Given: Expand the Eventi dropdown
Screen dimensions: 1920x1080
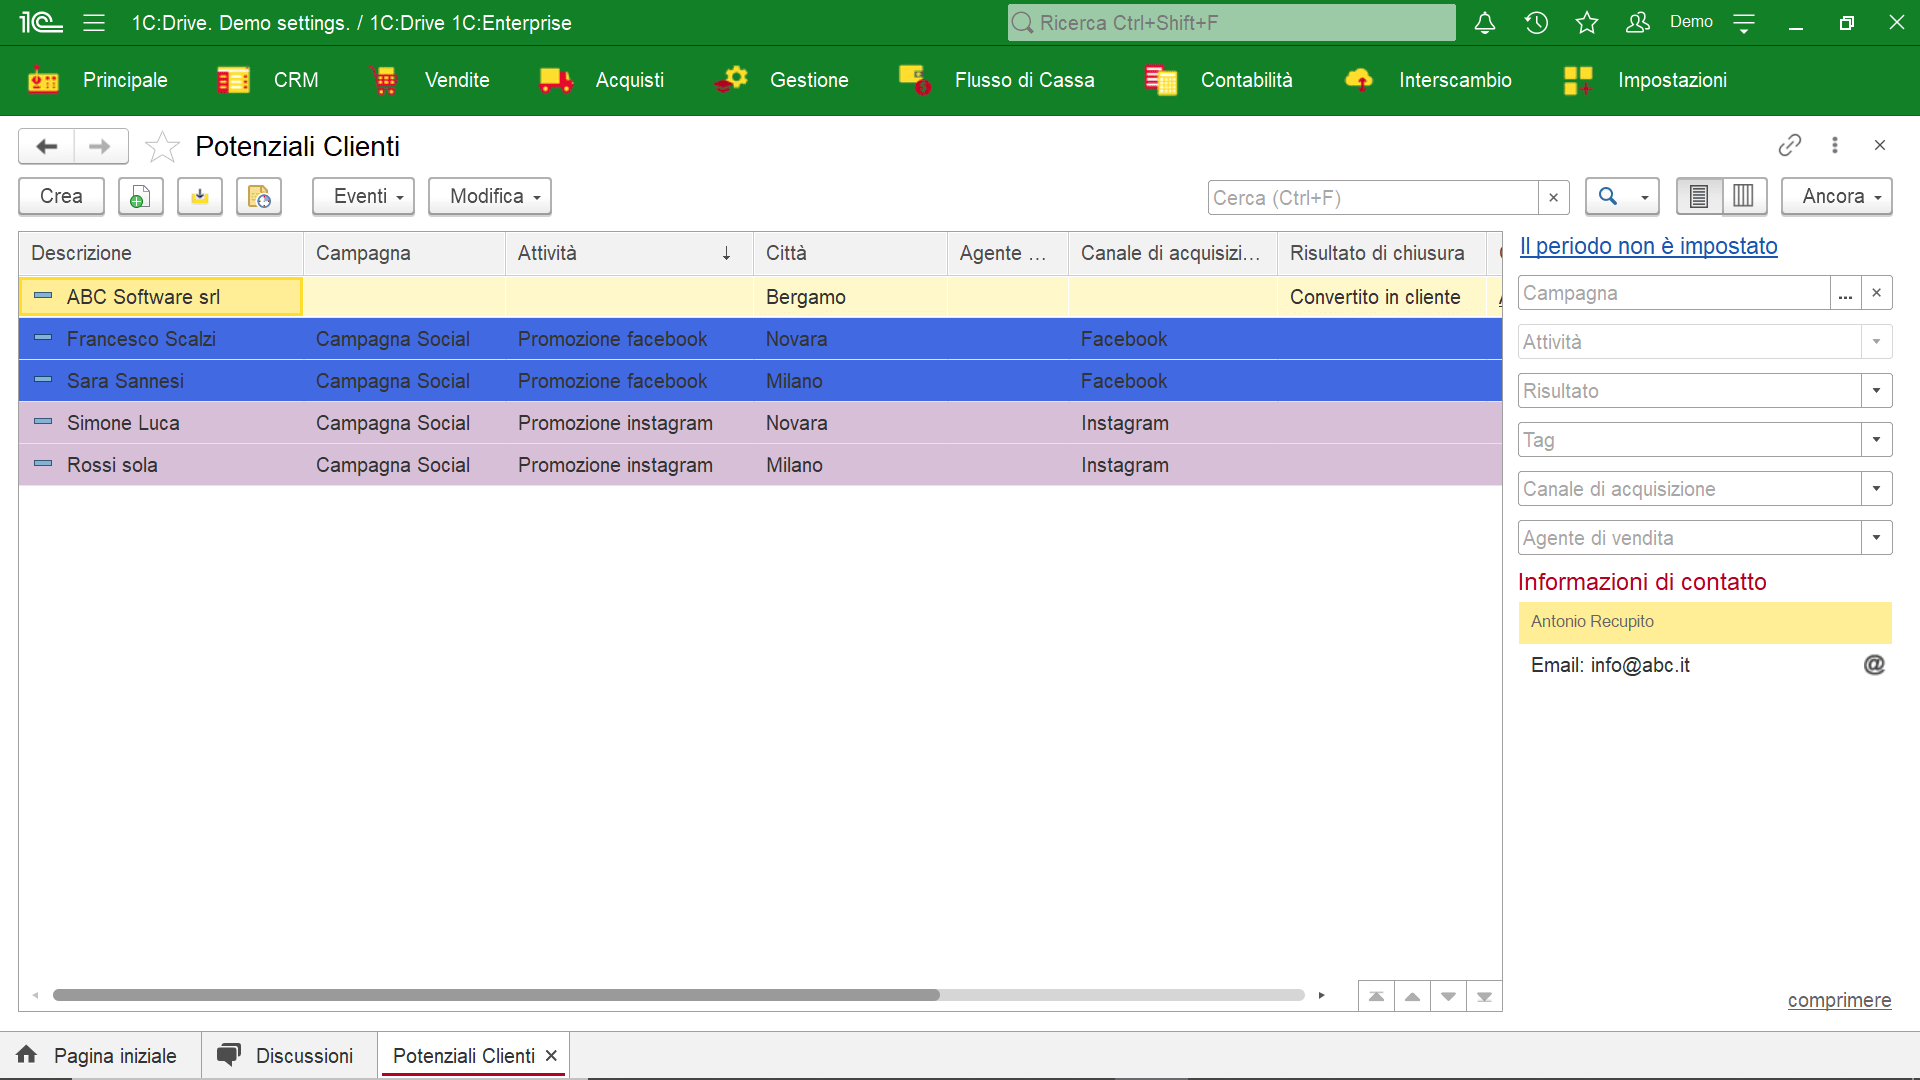Looking at the screenshot, I should [362, 196].
